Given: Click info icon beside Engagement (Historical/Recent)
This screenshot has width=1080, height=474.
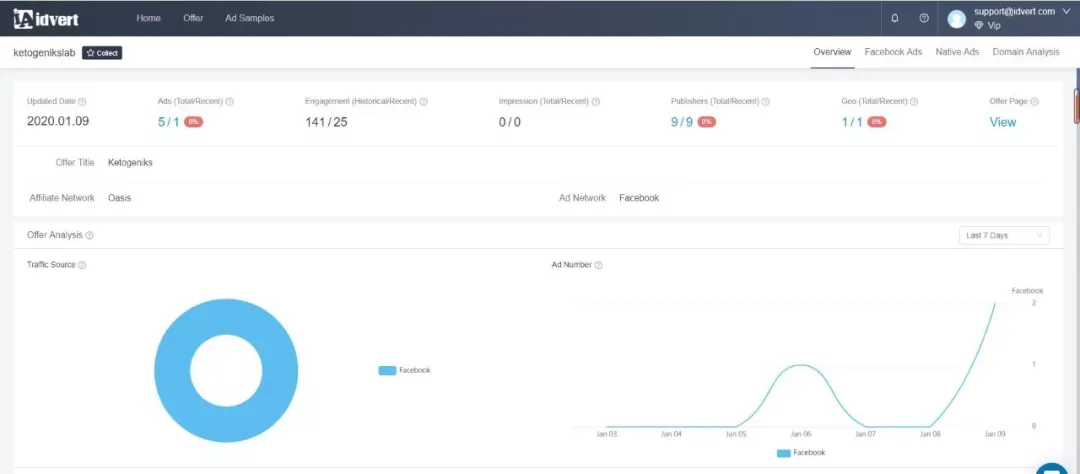Looking at the screenshot, I should click(424, 101).
